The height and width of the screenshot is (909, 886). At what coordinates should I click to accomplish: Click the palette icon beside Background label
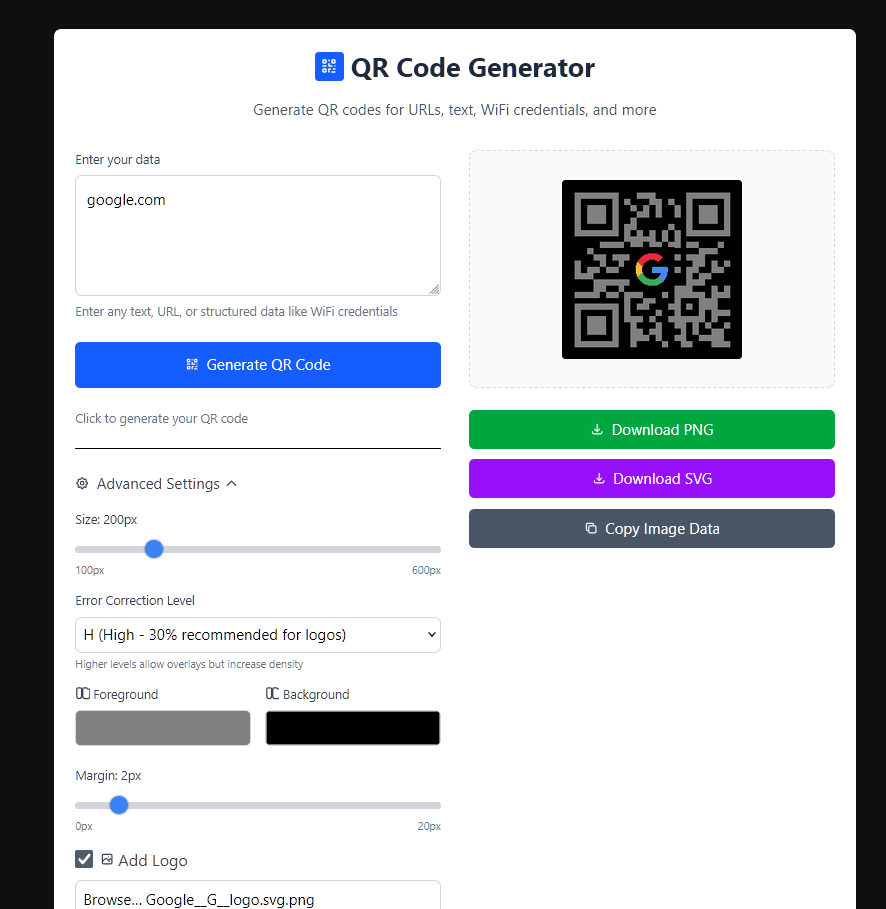point(273,694)
